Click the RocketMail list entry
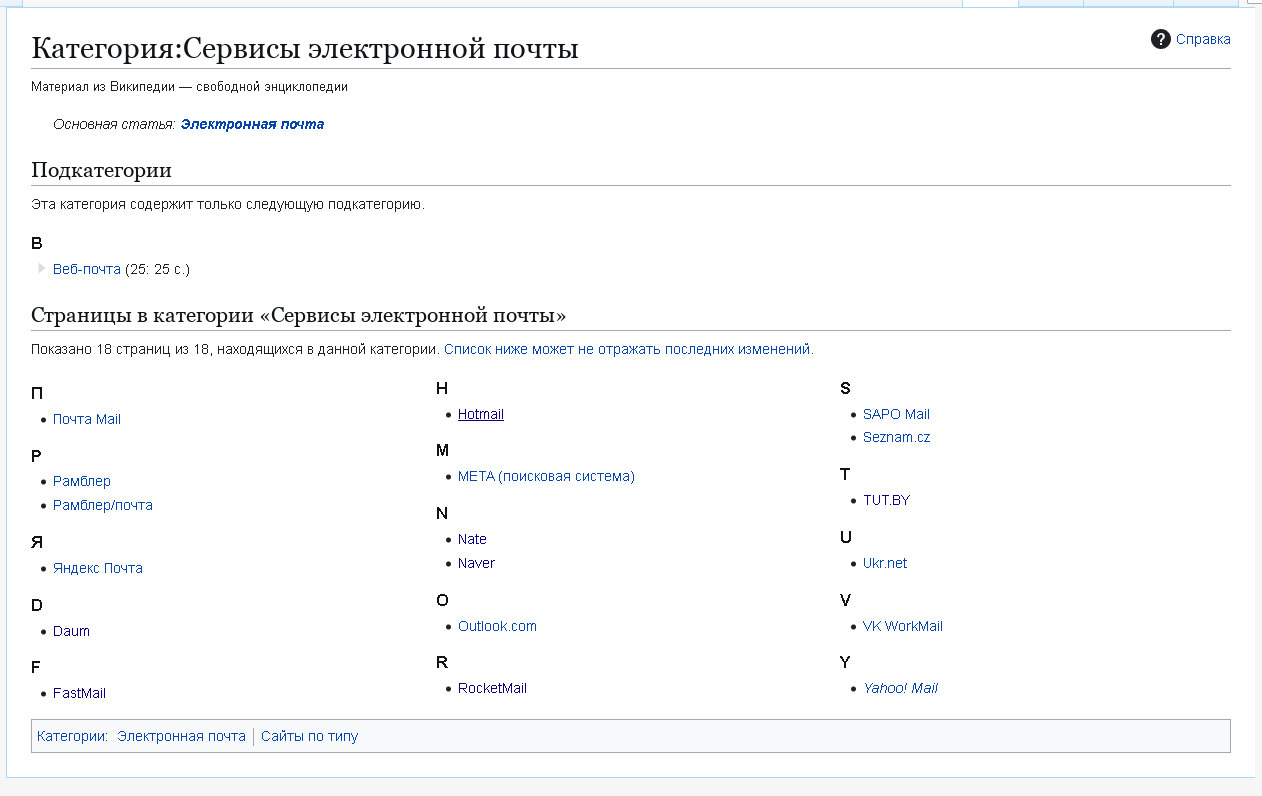The height and width of the screenshot is (796, 1262). coord(492,688)
